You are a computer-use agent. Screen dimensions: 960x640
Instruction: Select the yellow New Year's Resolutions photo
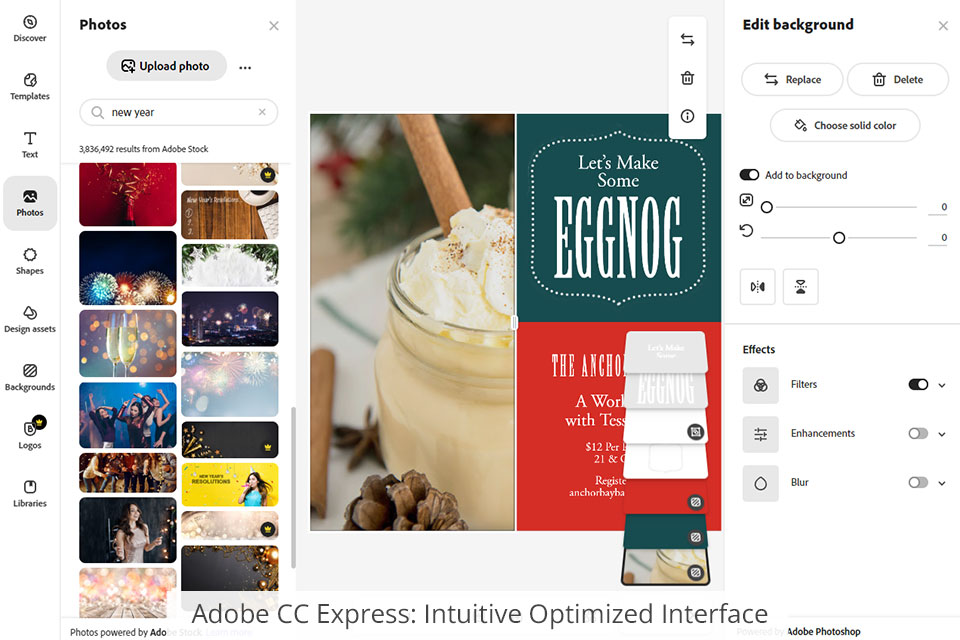point(230,484)
